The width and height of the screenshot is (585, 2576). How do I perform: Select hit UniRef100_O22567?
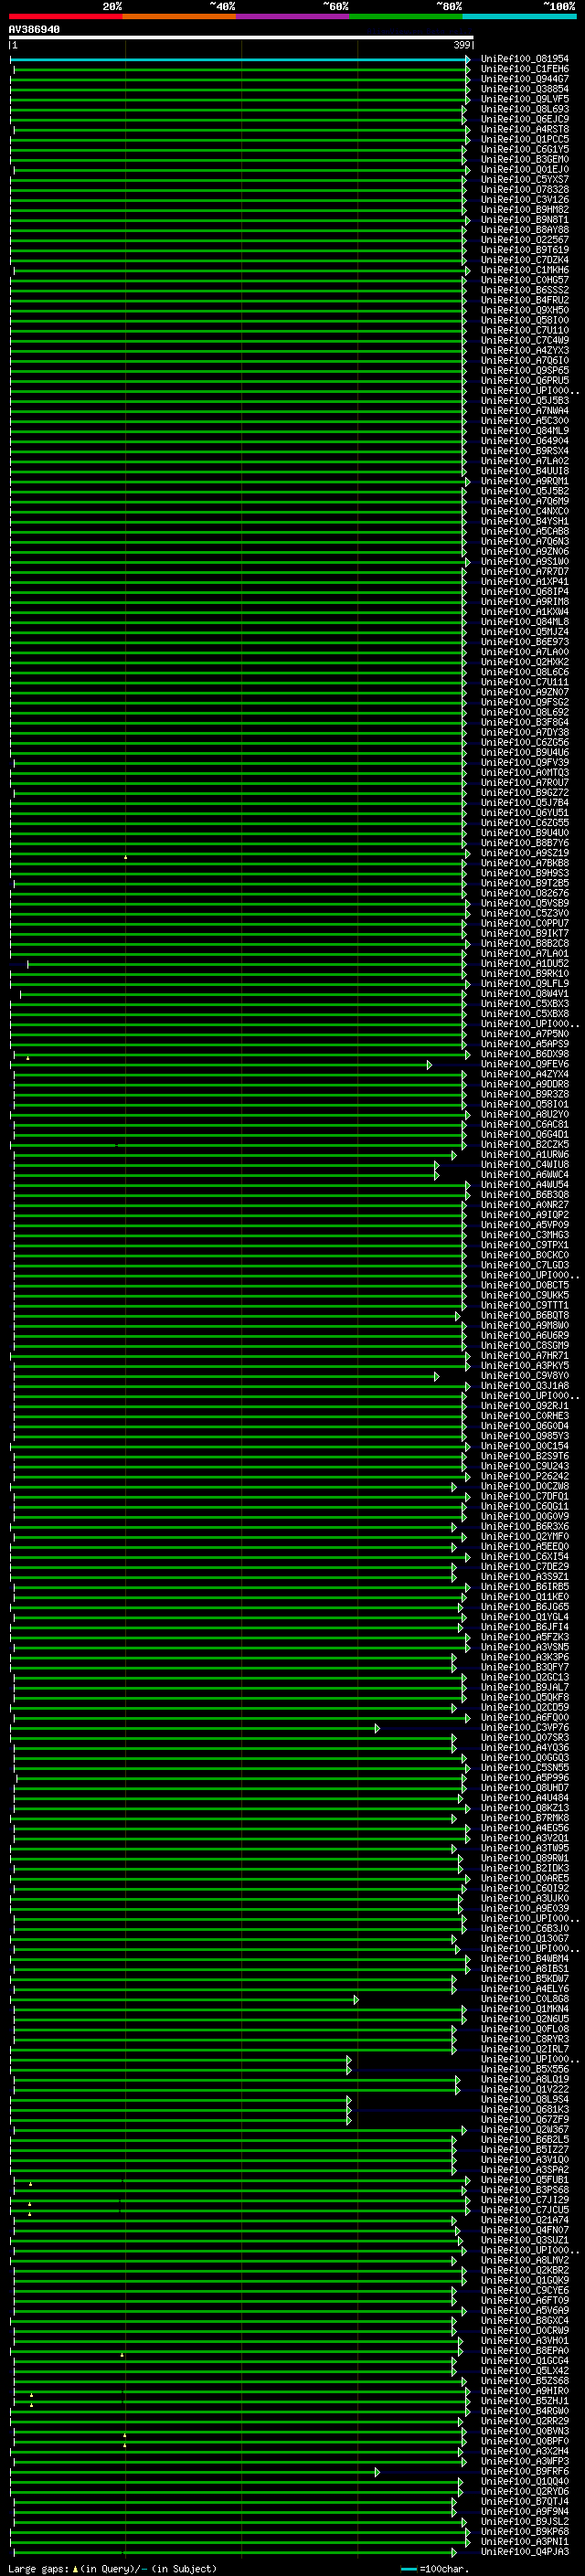[524, 239]
